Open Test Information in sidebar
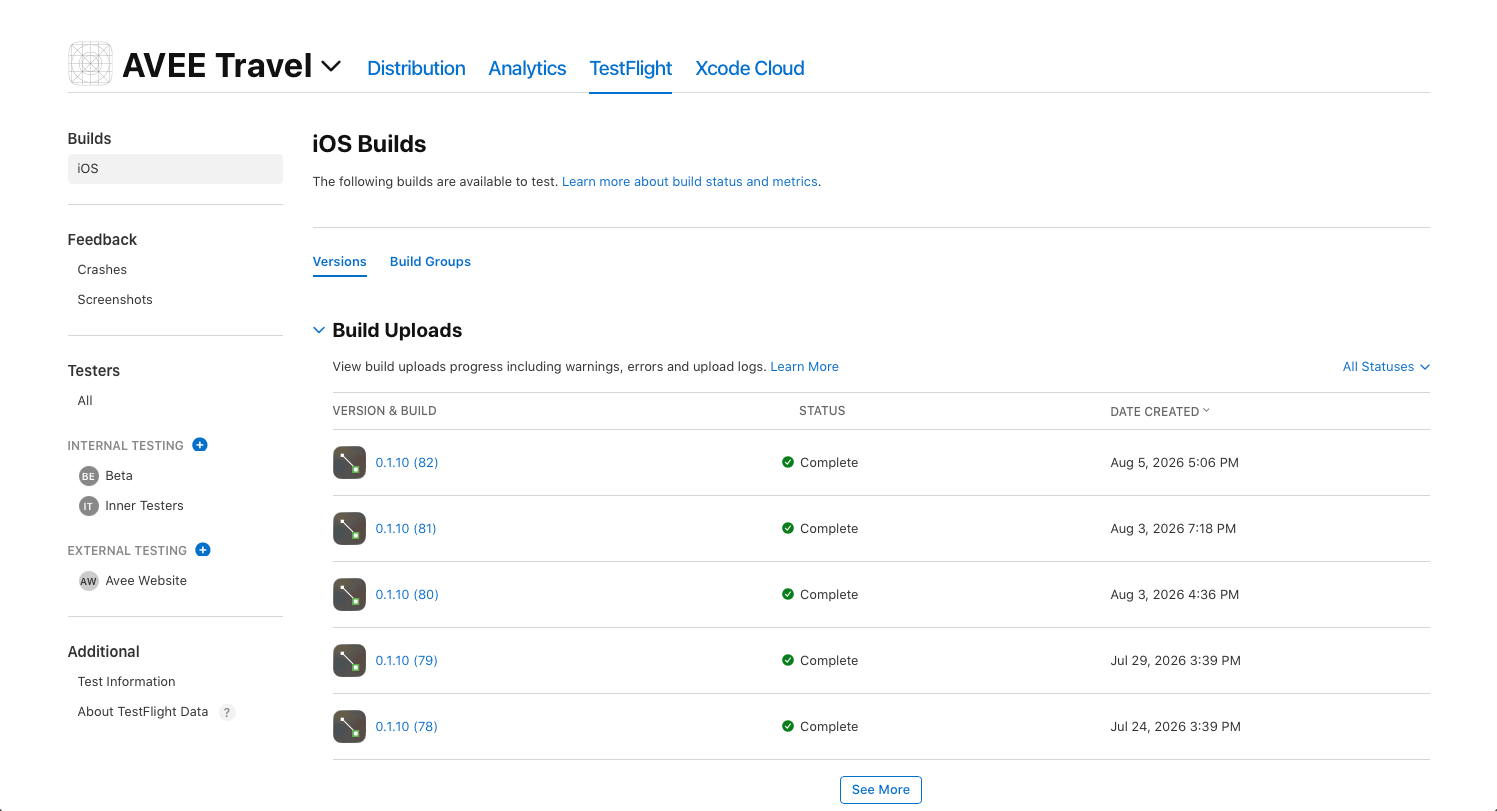The image size is (1497, 811). click(x=126, y=682)
